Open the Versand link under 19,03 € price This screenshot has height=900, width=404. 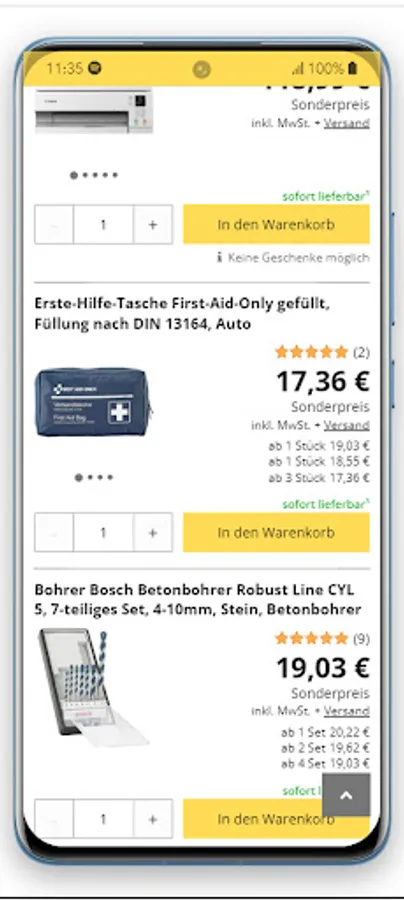click(347, 711)
